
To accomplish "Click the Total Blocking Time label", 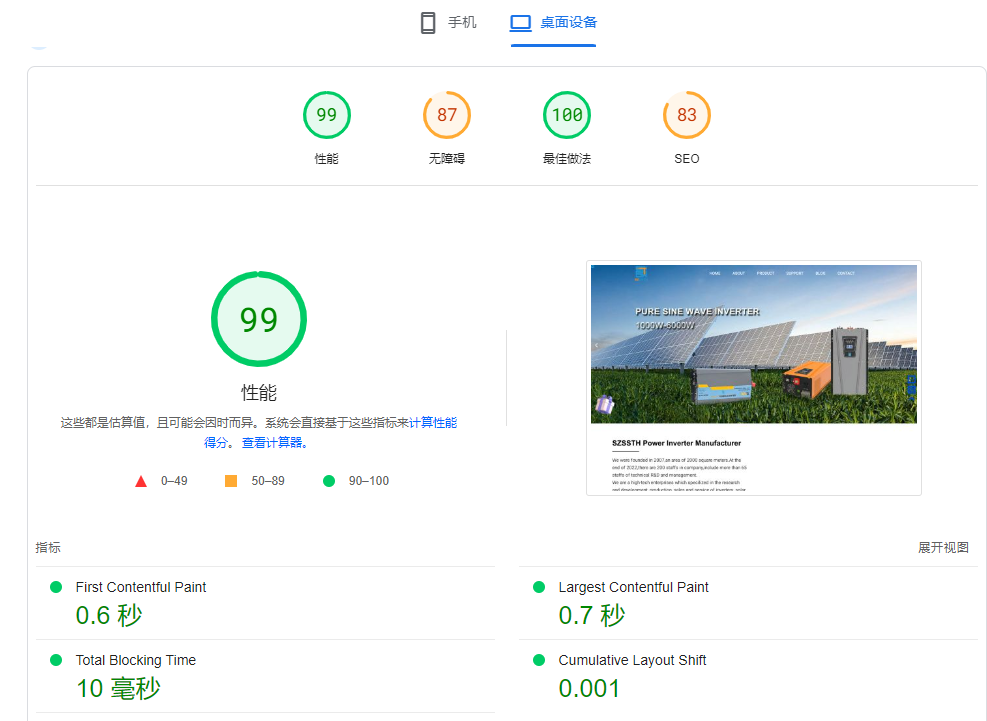I will pos(135,660).
